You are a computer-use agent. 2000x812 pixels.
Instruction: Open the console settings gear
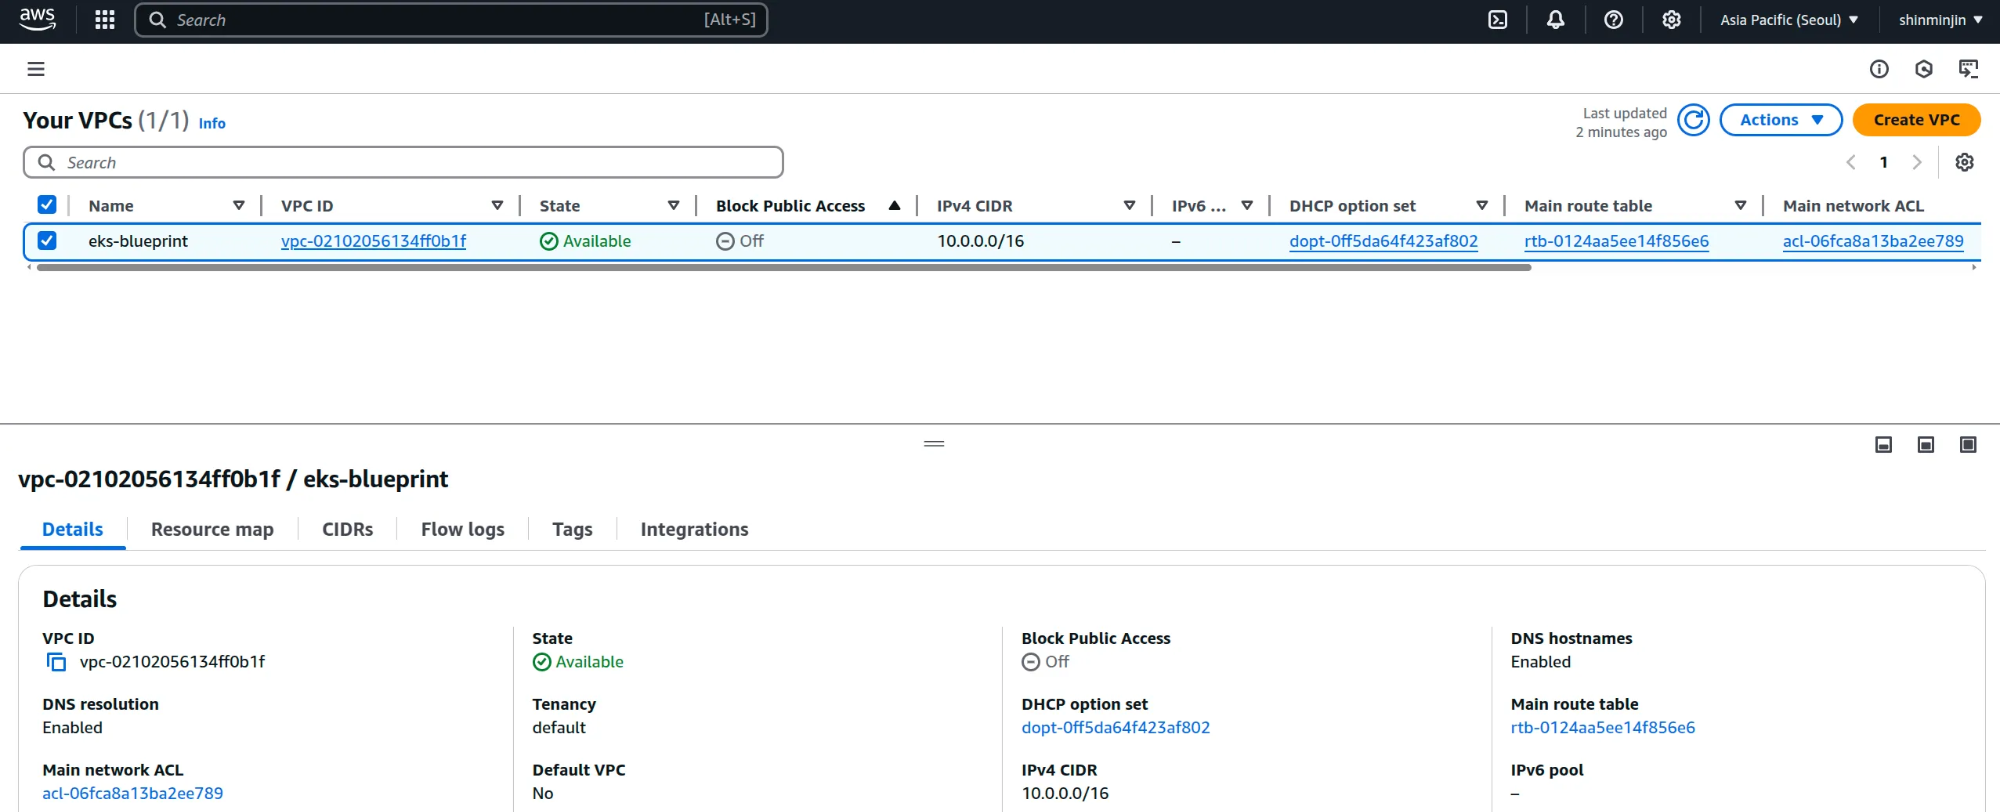1671,20
